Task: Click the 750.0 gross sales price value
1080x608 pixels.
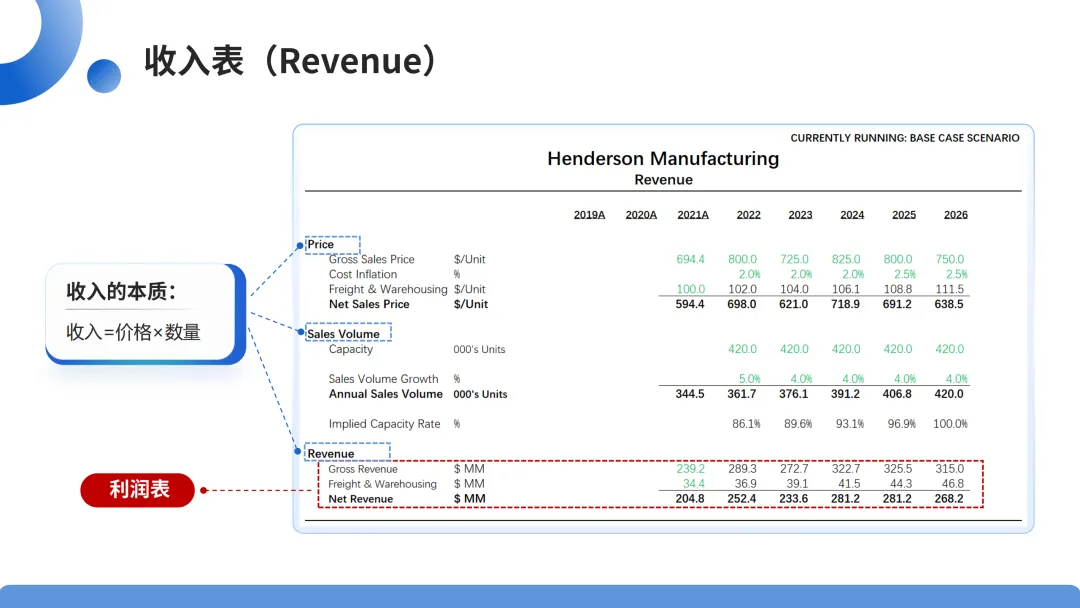Action: [949, 260]
